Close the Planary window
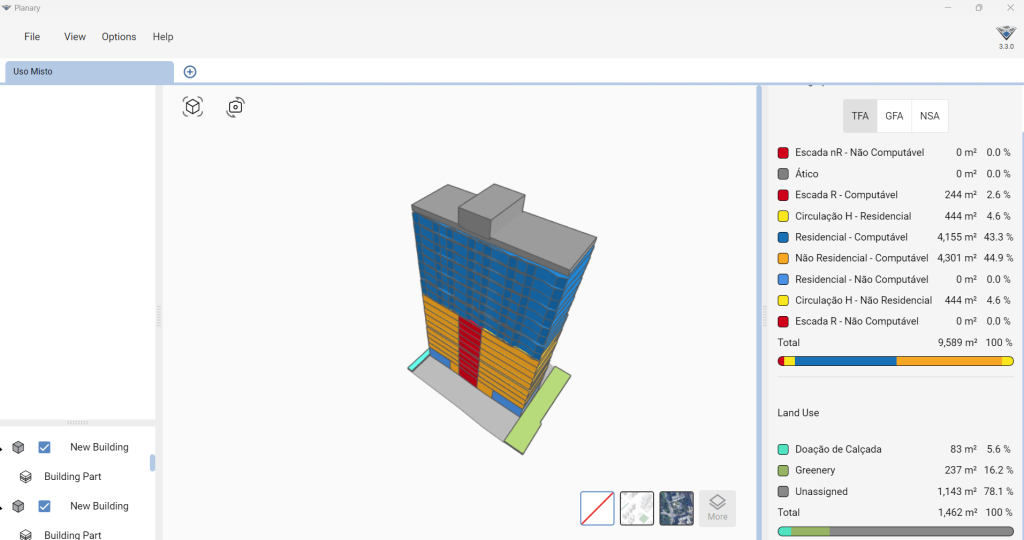This screenshot has width=1024, height=540. pyautogui.click(x=1010, y=8)
